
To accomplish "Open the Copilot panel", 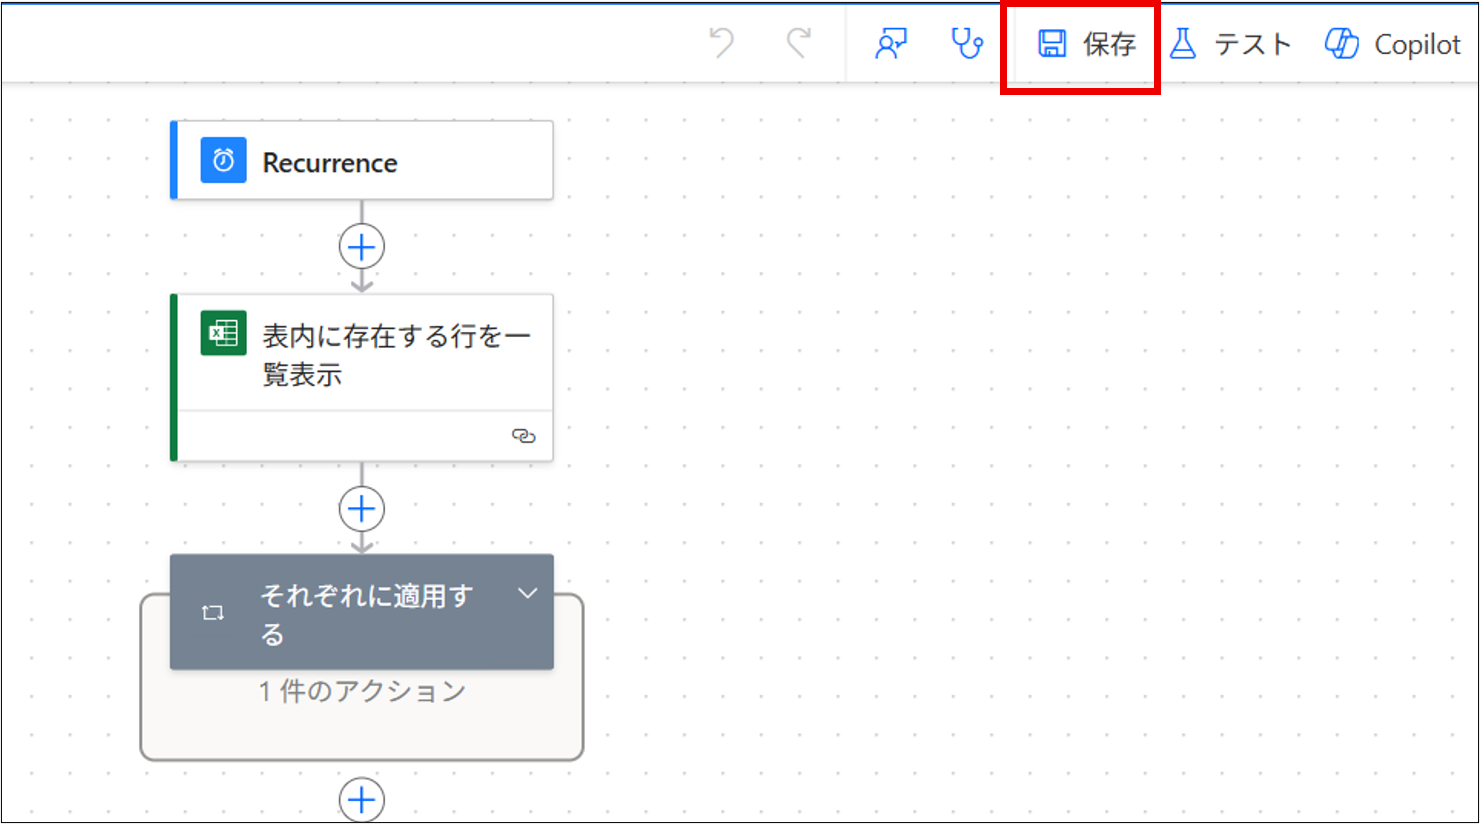I will pos(1393,44).
